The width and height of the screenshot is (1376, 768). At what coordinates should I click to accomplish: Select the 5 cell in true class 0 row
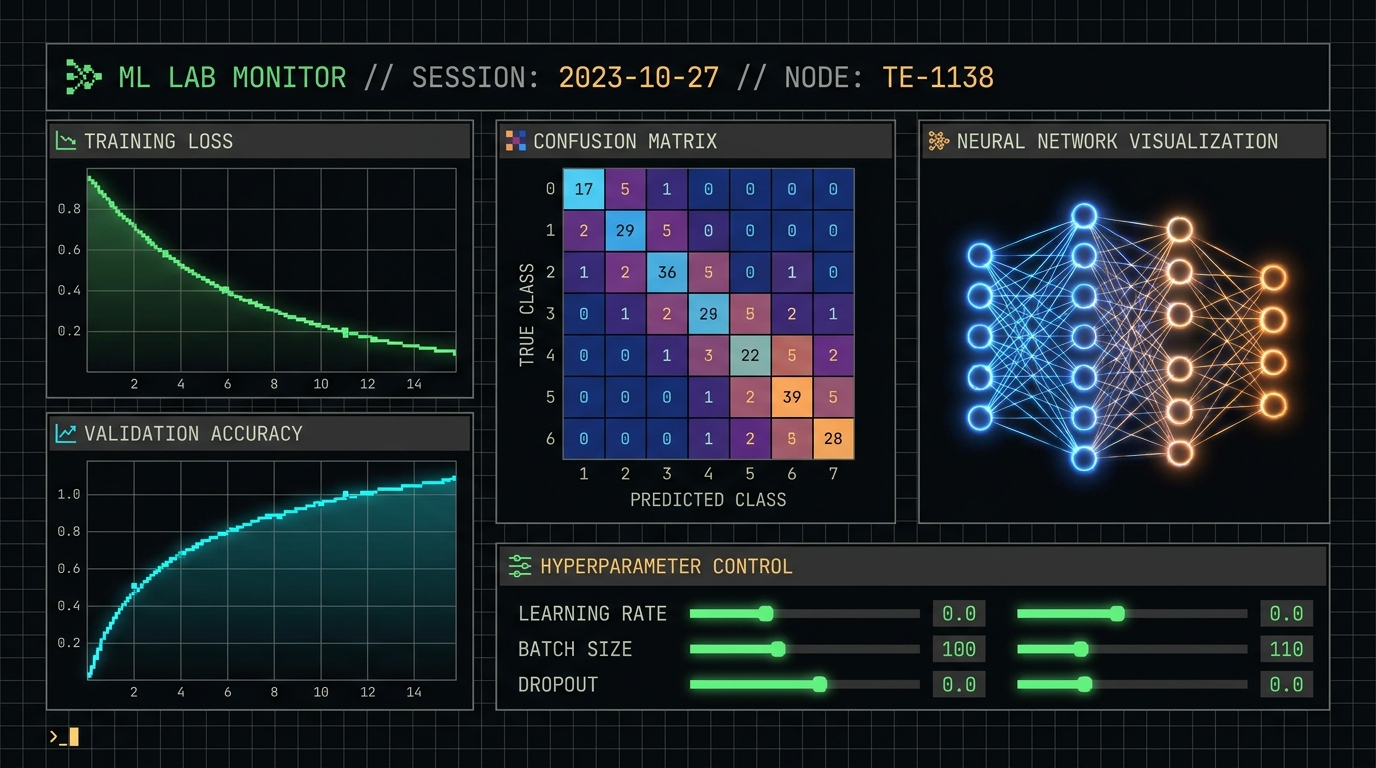click(625, 189)
